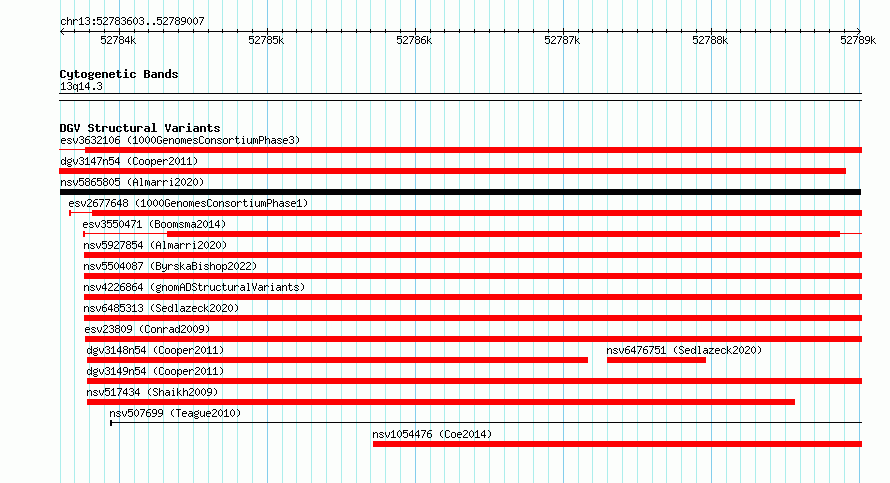Click the 13q14.3 band label
This screenshot has width=890, height=483.
tap(81, 86)
